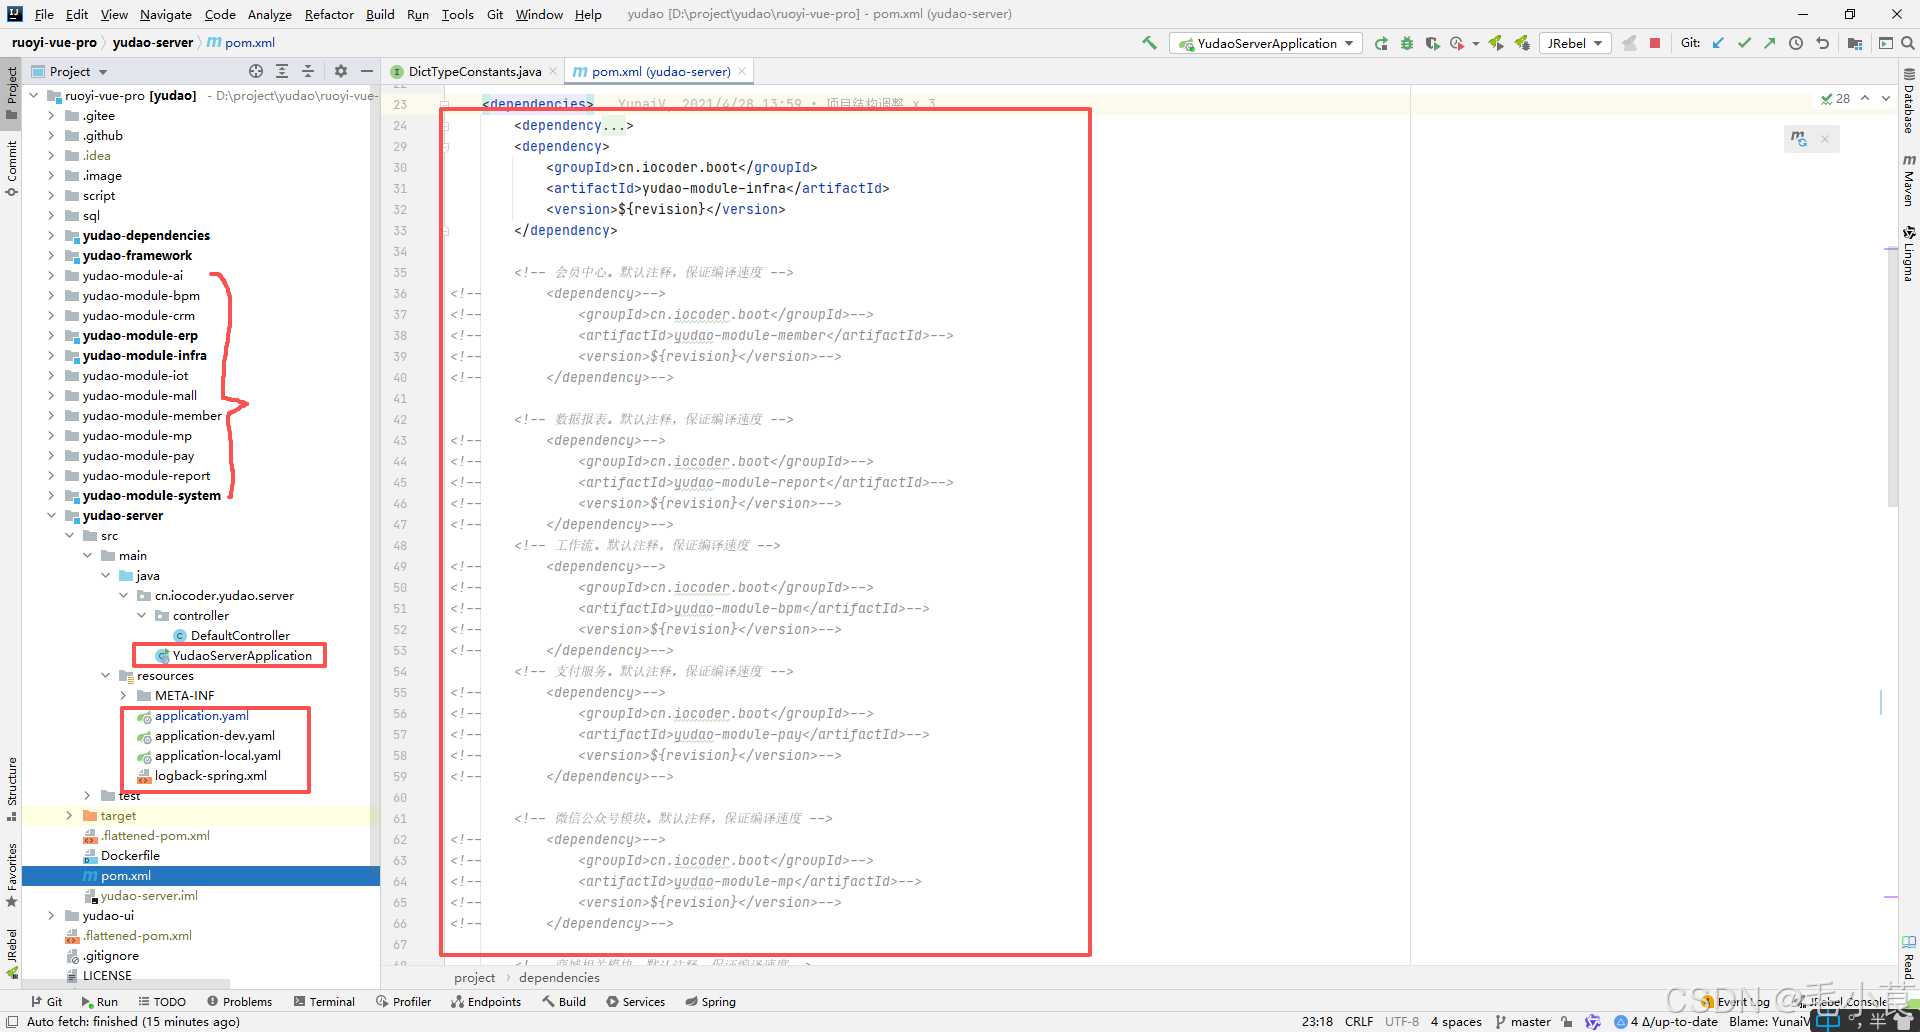Viewport: 1920px width, 1032px height.
Task: Open the Endpoints tool window
Action: click(x=486, y=1001)
